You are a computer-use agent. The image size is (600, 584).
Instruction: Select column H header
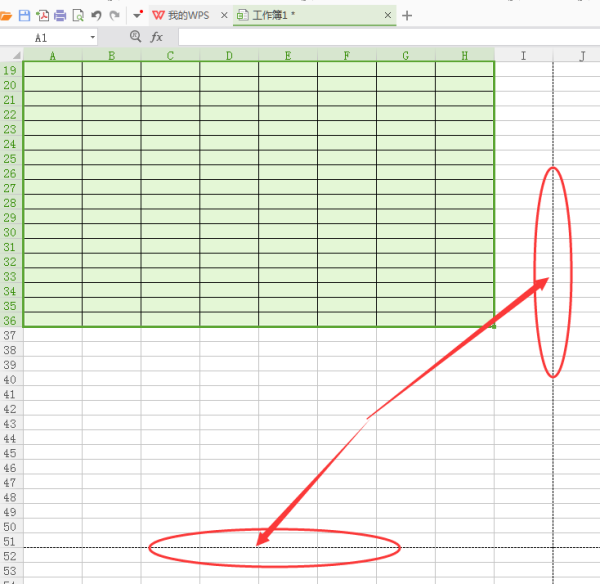(465, 56)
